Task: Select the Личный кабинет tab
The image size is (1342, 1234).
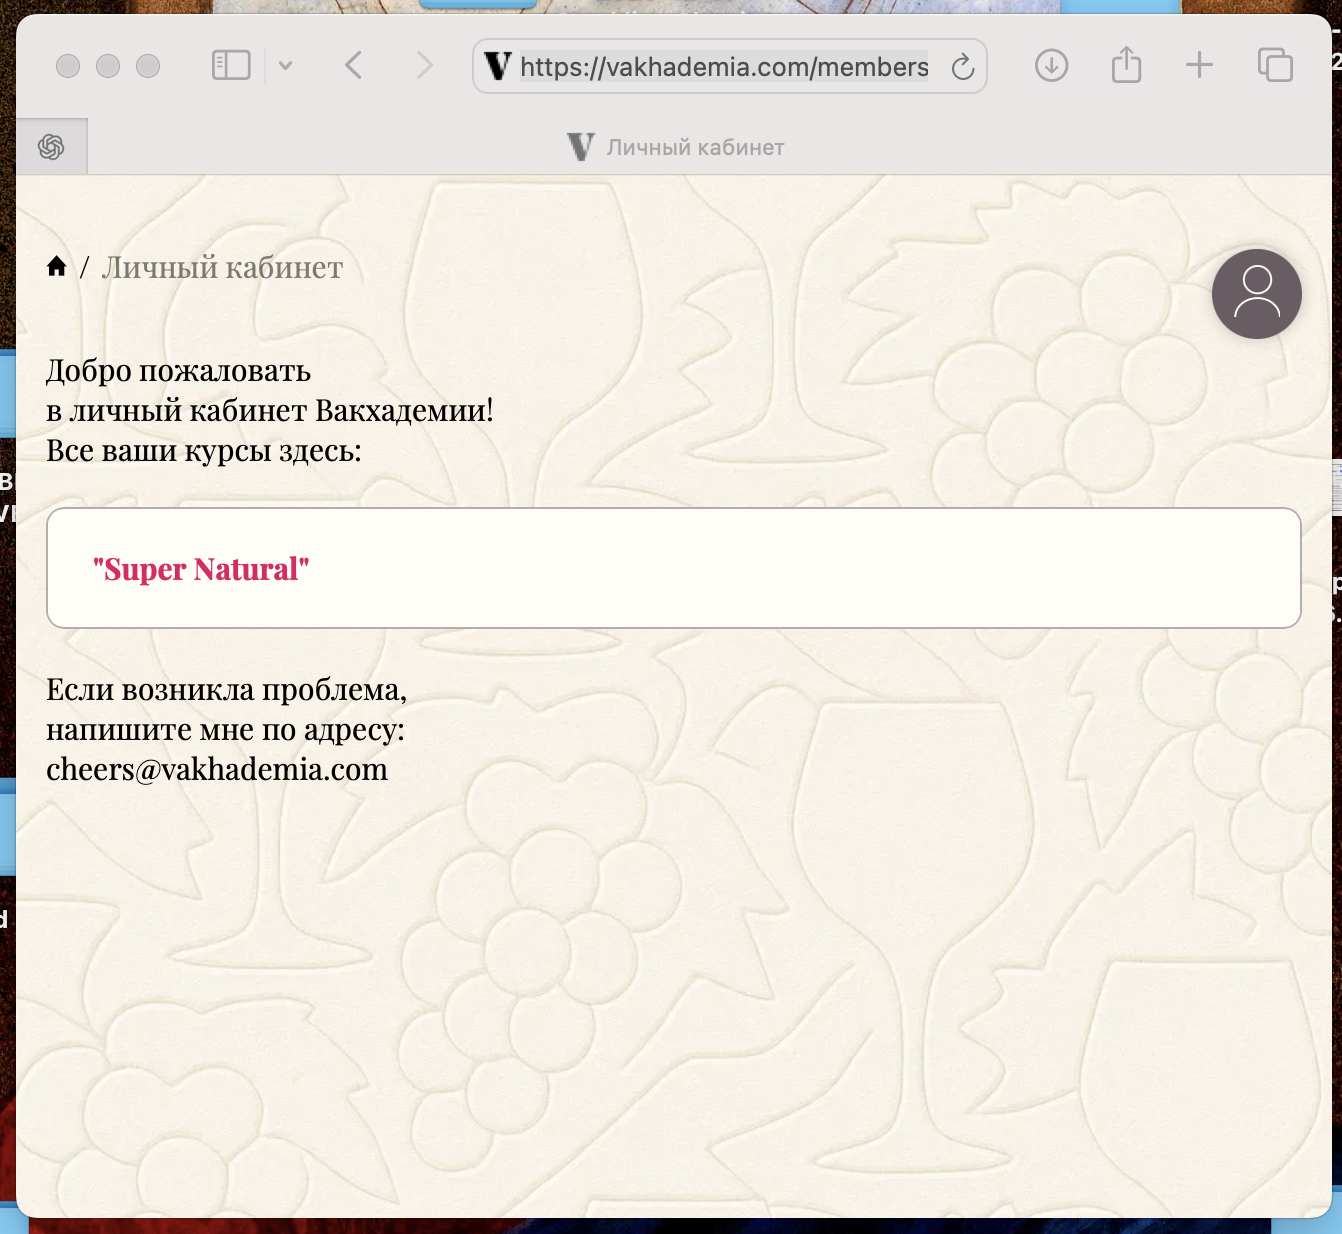Action: (676, 147)
